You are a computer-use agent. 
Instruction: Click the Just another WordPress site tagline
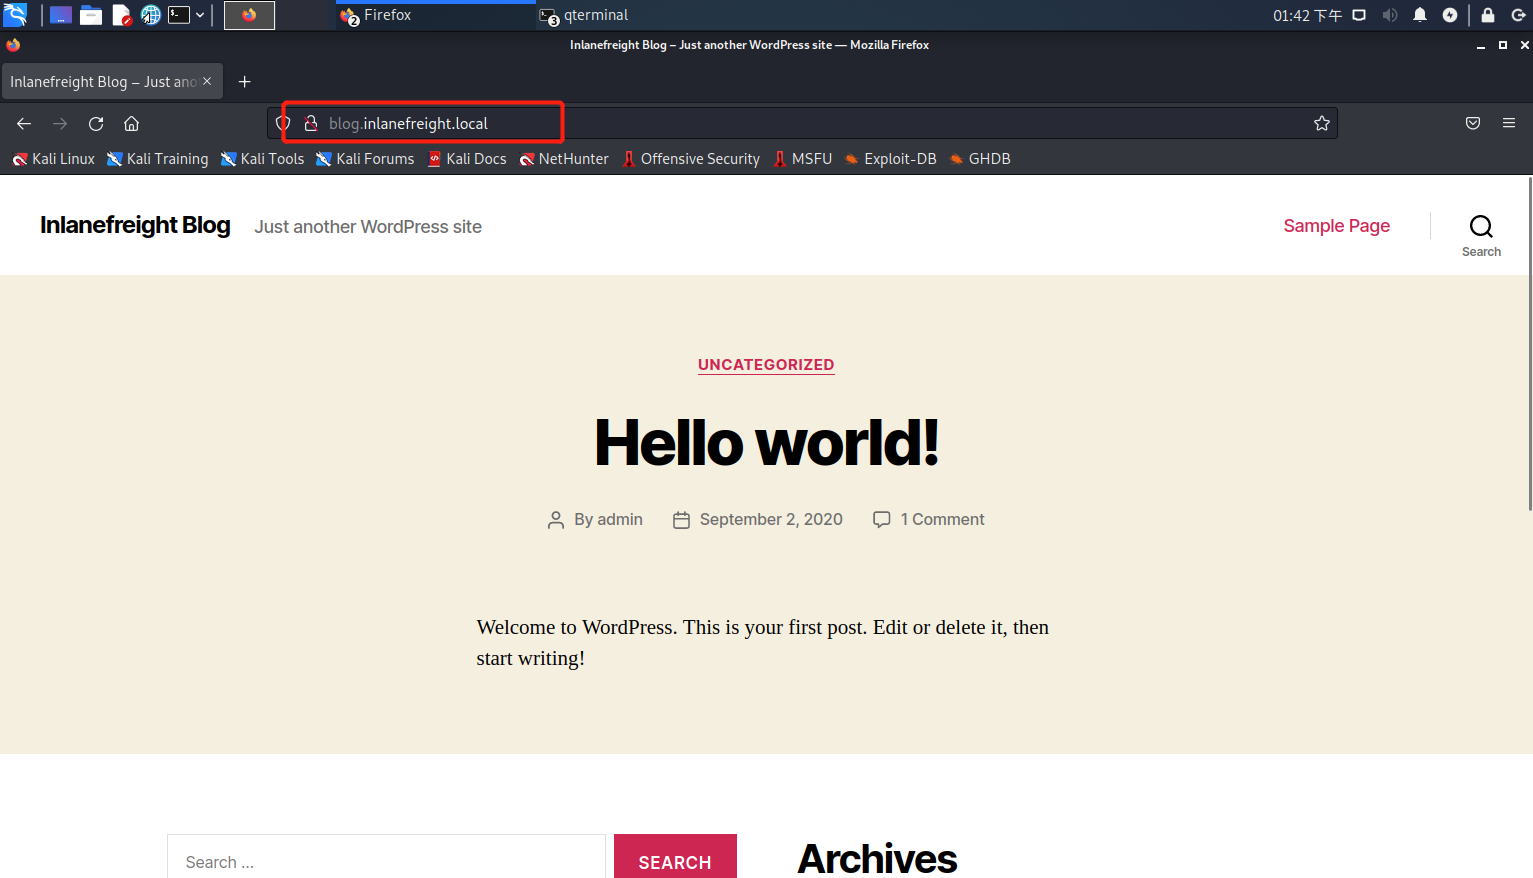pyautogui.click(x=368, y=227)
